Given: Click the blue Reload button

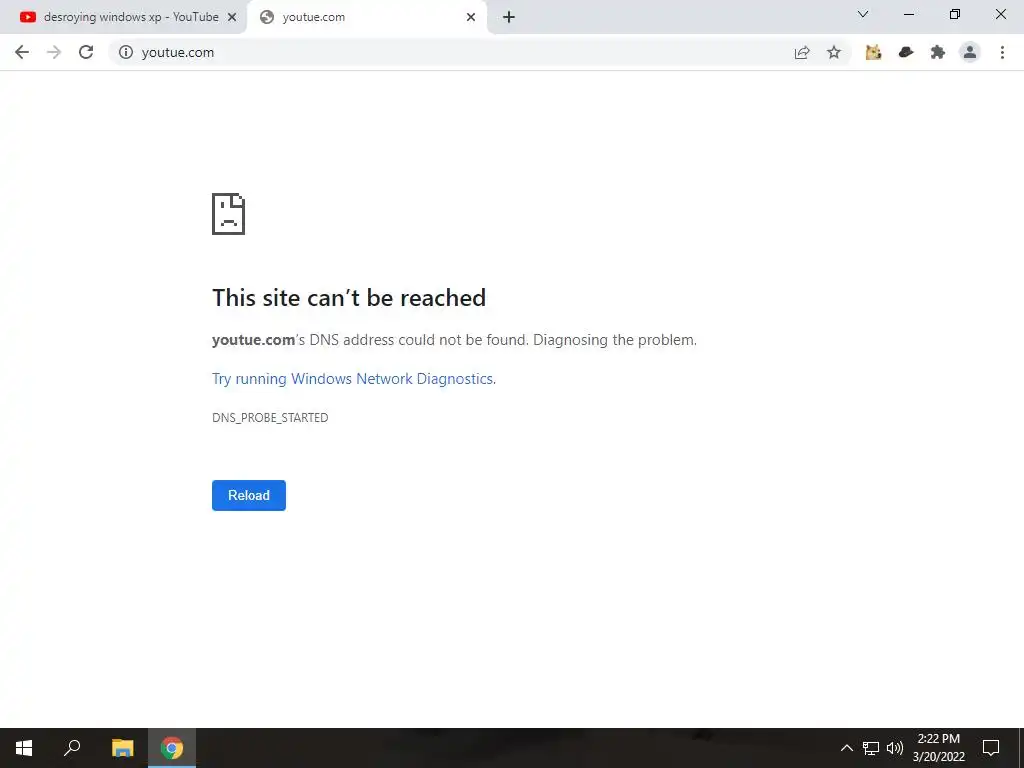Looking at the screenshot, I should point(249,496).
